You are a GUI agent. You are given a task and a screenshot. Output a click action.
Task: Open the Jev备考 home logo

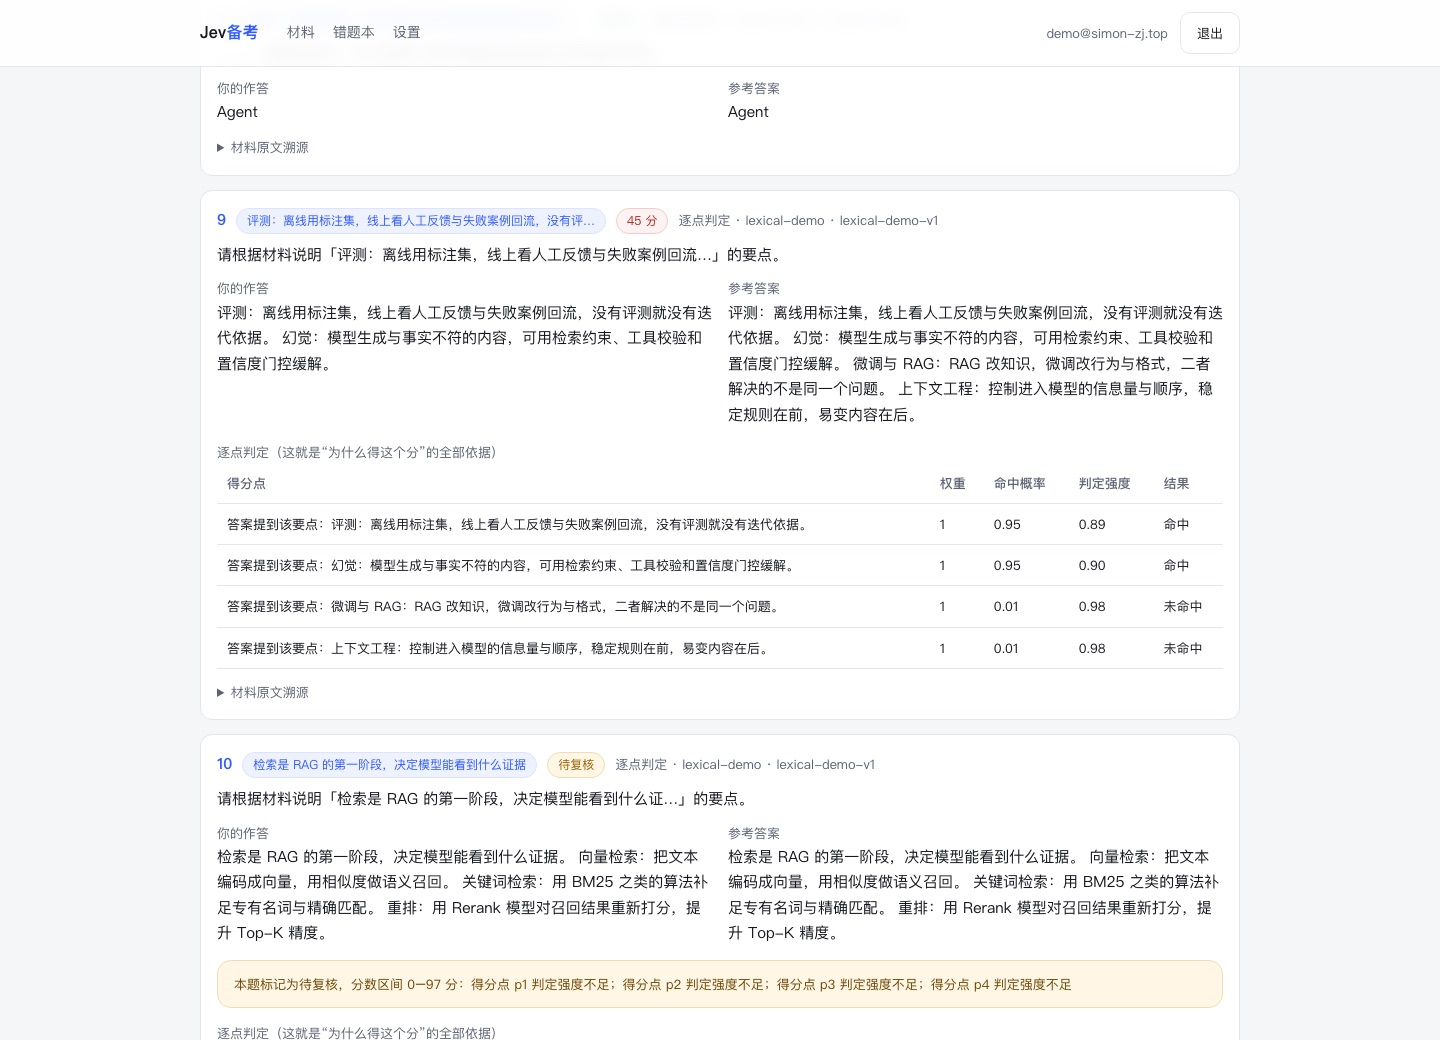click(228, 33)
